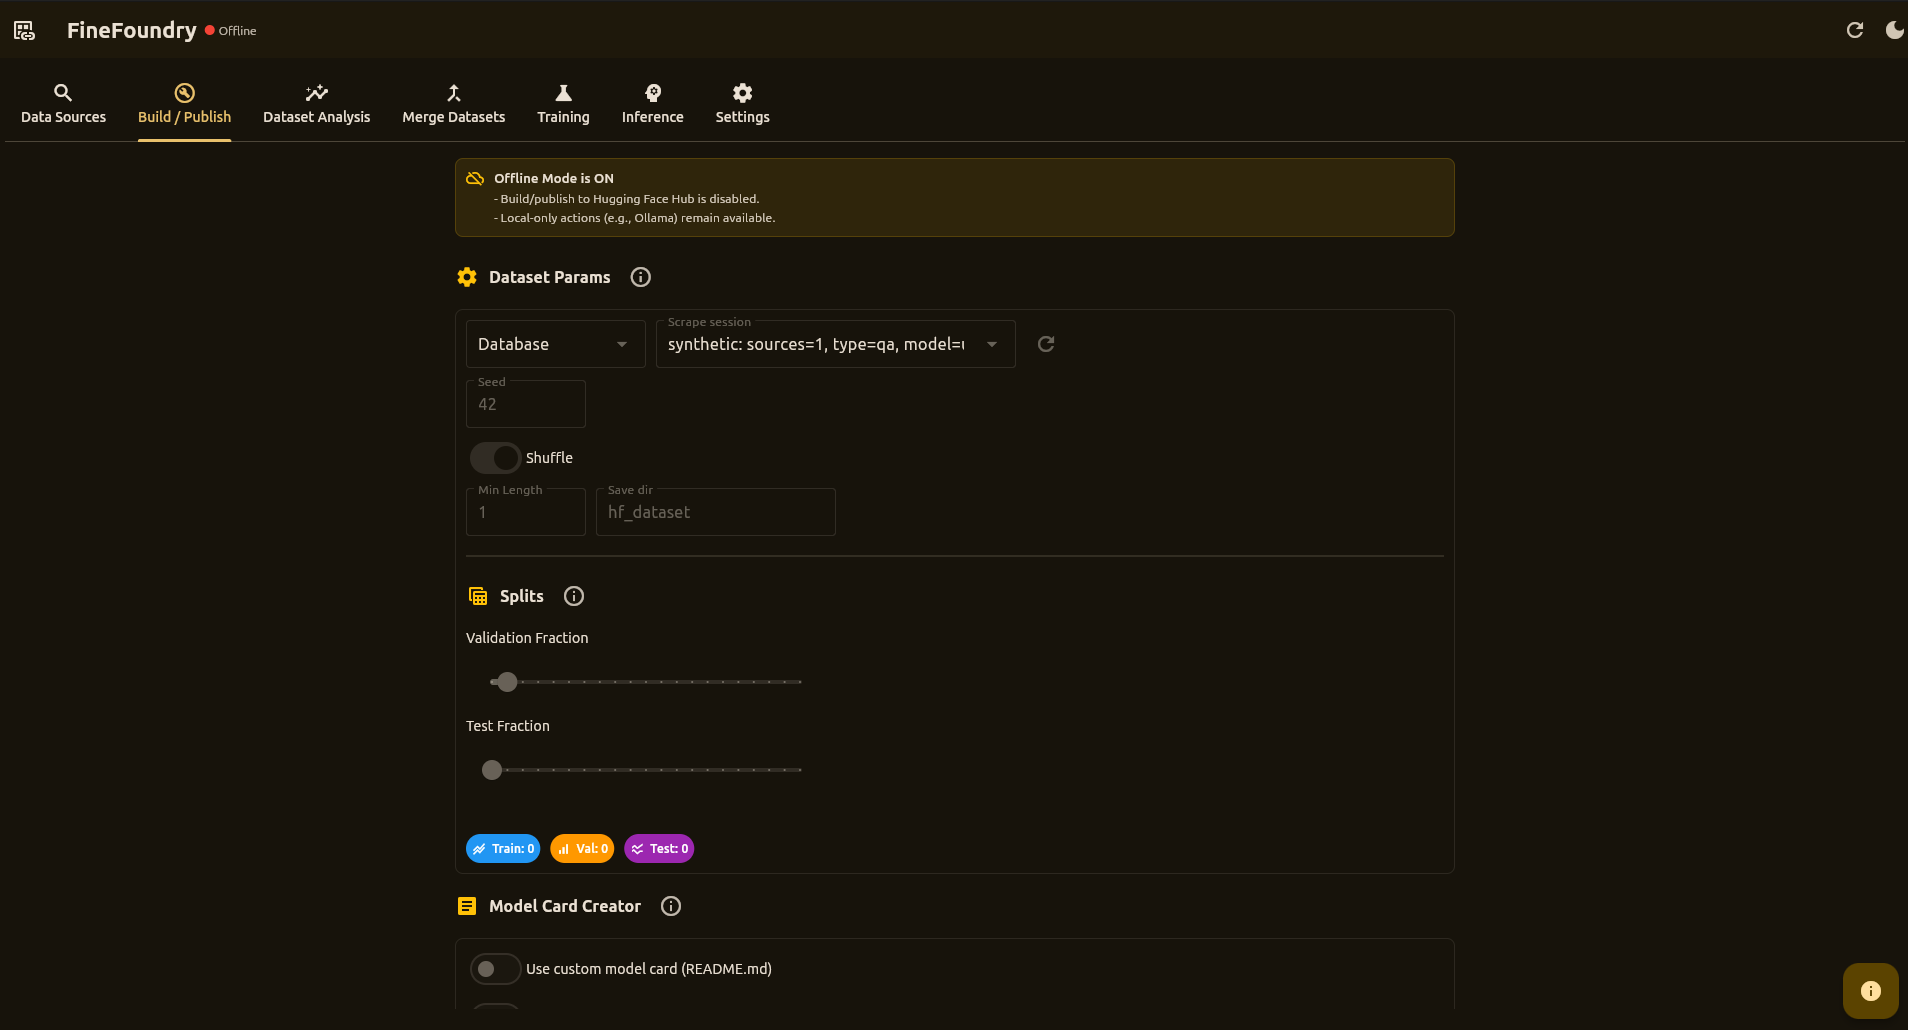Enable the Shuffle toggle
Viewport: 1908px width, 1030px height.
coord(494,457)
